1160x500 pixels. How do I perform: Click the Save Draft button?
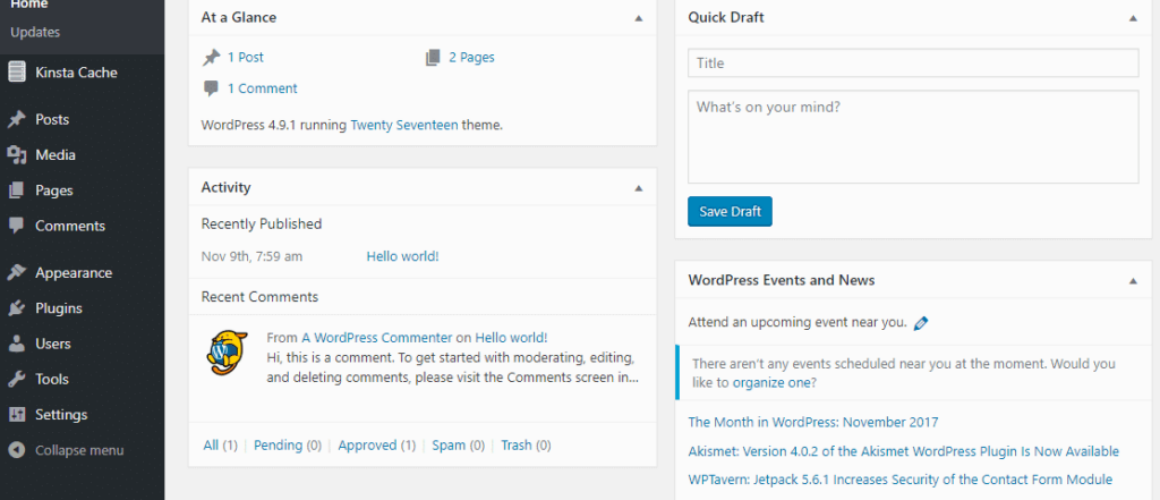click(x=729, y=212)
